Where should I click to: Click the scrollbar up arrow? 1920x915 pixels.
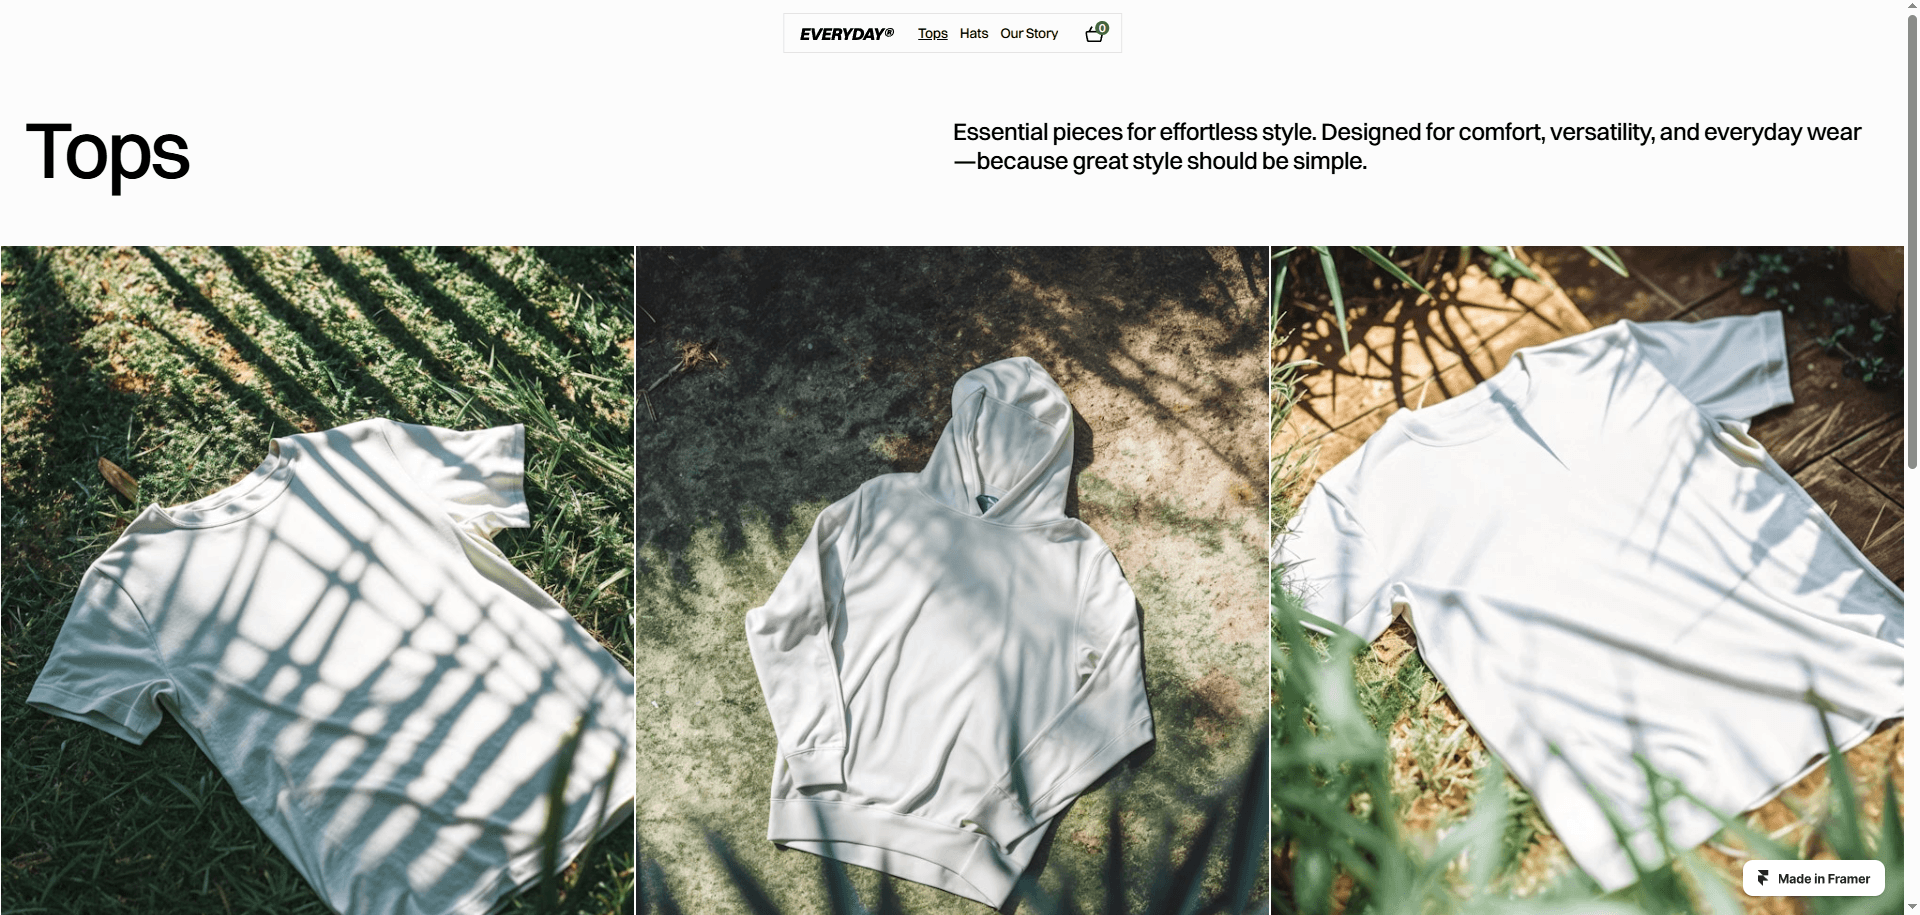(1912, 6)
